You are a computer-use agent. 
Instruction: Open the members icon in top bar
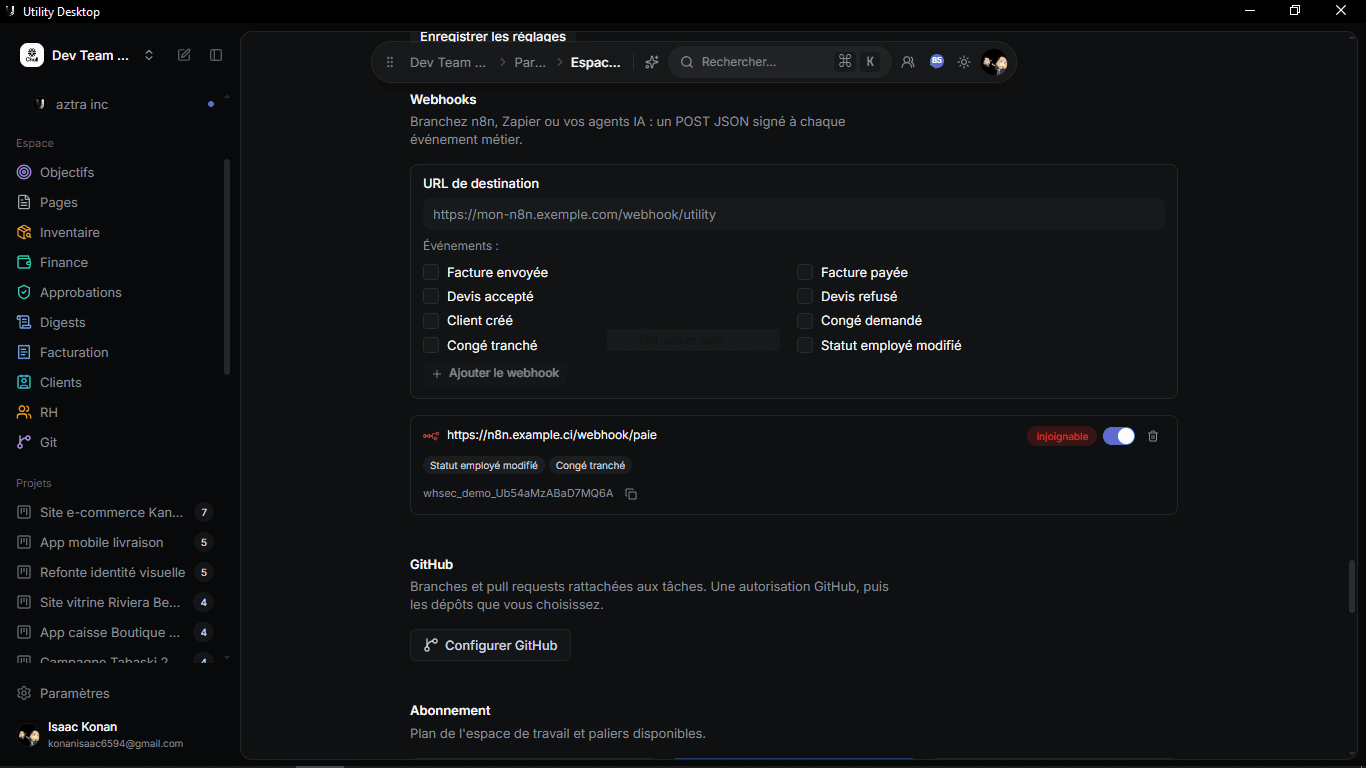coord(908,62)
